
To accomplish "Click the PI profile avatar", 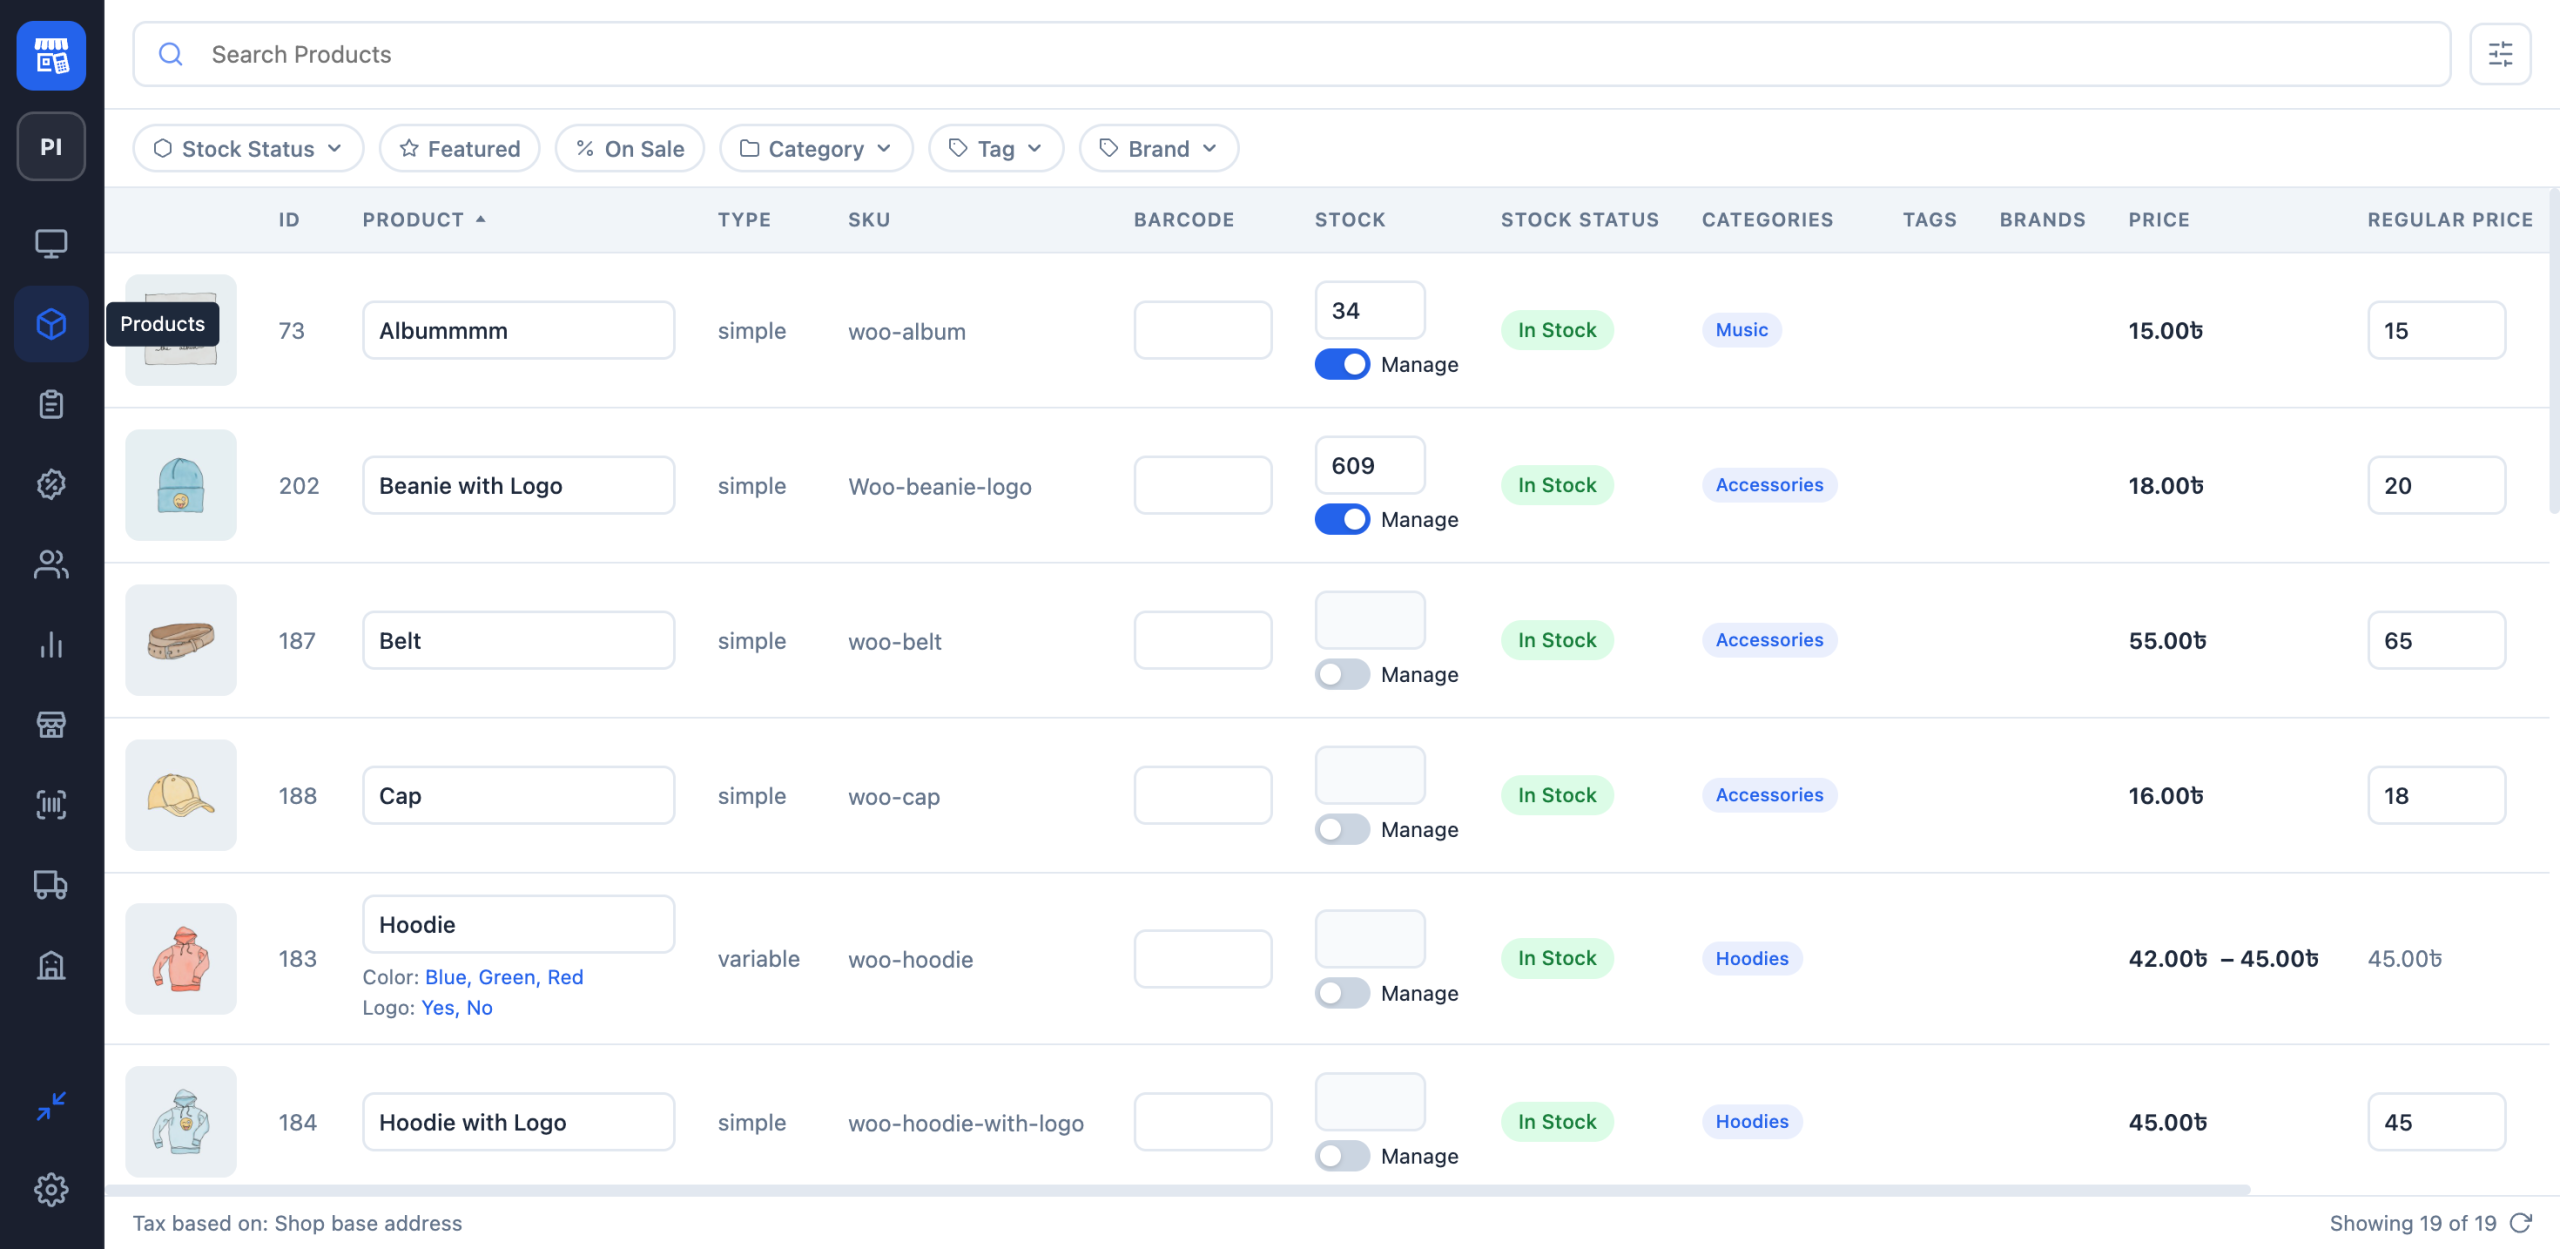I will 51,147.
